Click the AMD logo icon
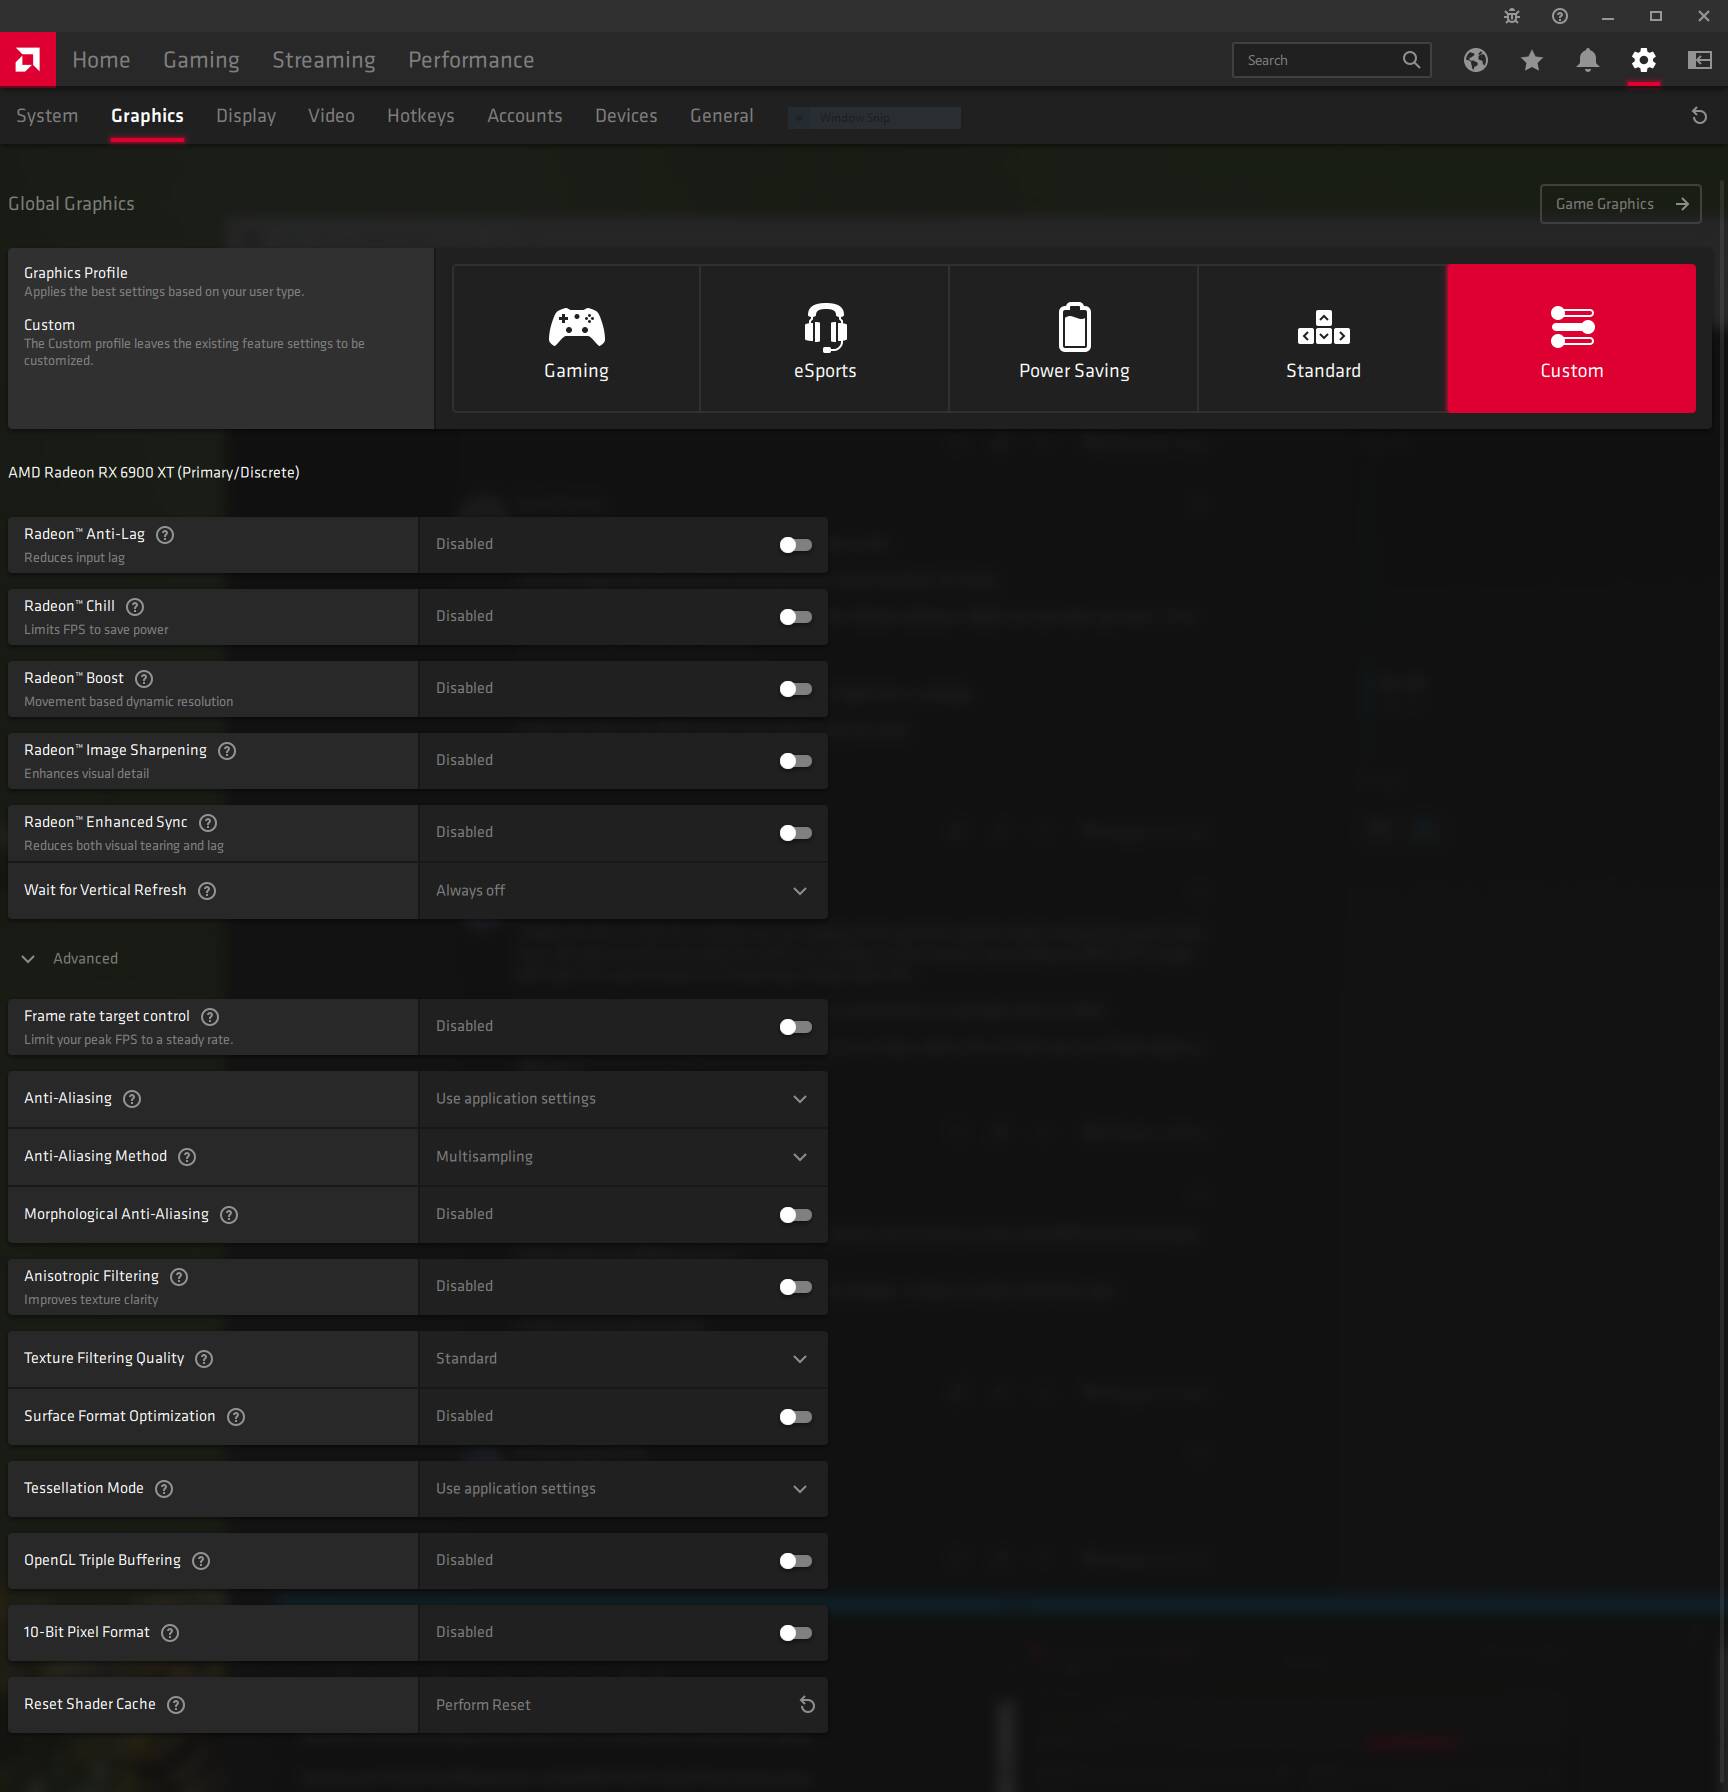Viewport: 1728px width, 1792px height. point(28,59)
